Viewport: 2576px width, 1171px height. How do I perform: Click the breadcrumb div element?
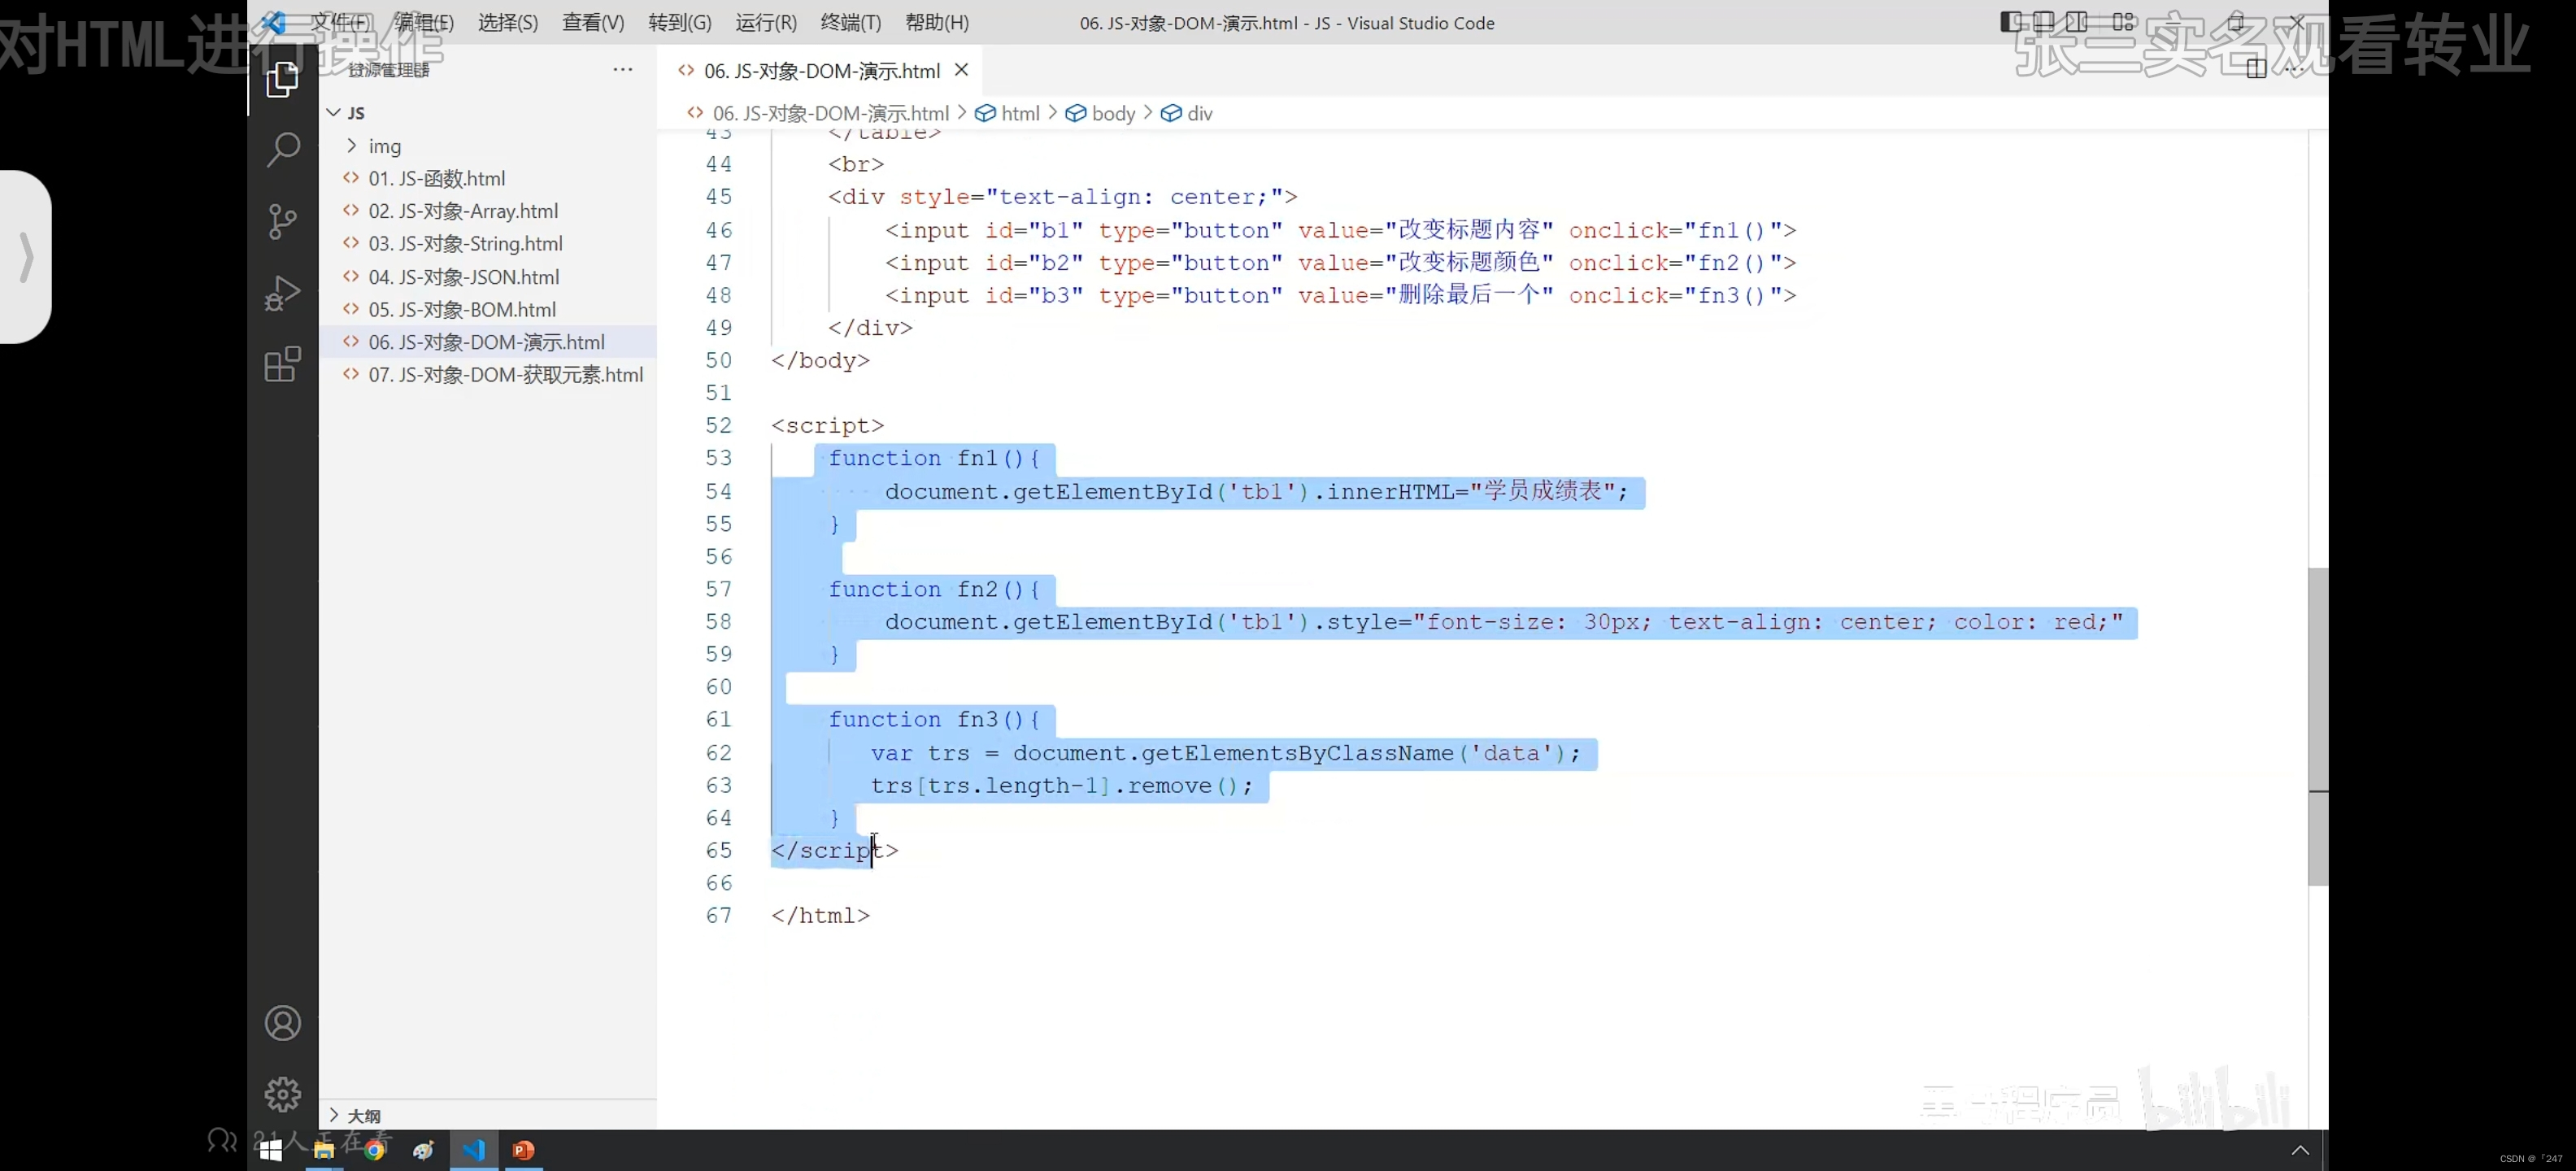pyautogui.click(x=1187, y=113)
